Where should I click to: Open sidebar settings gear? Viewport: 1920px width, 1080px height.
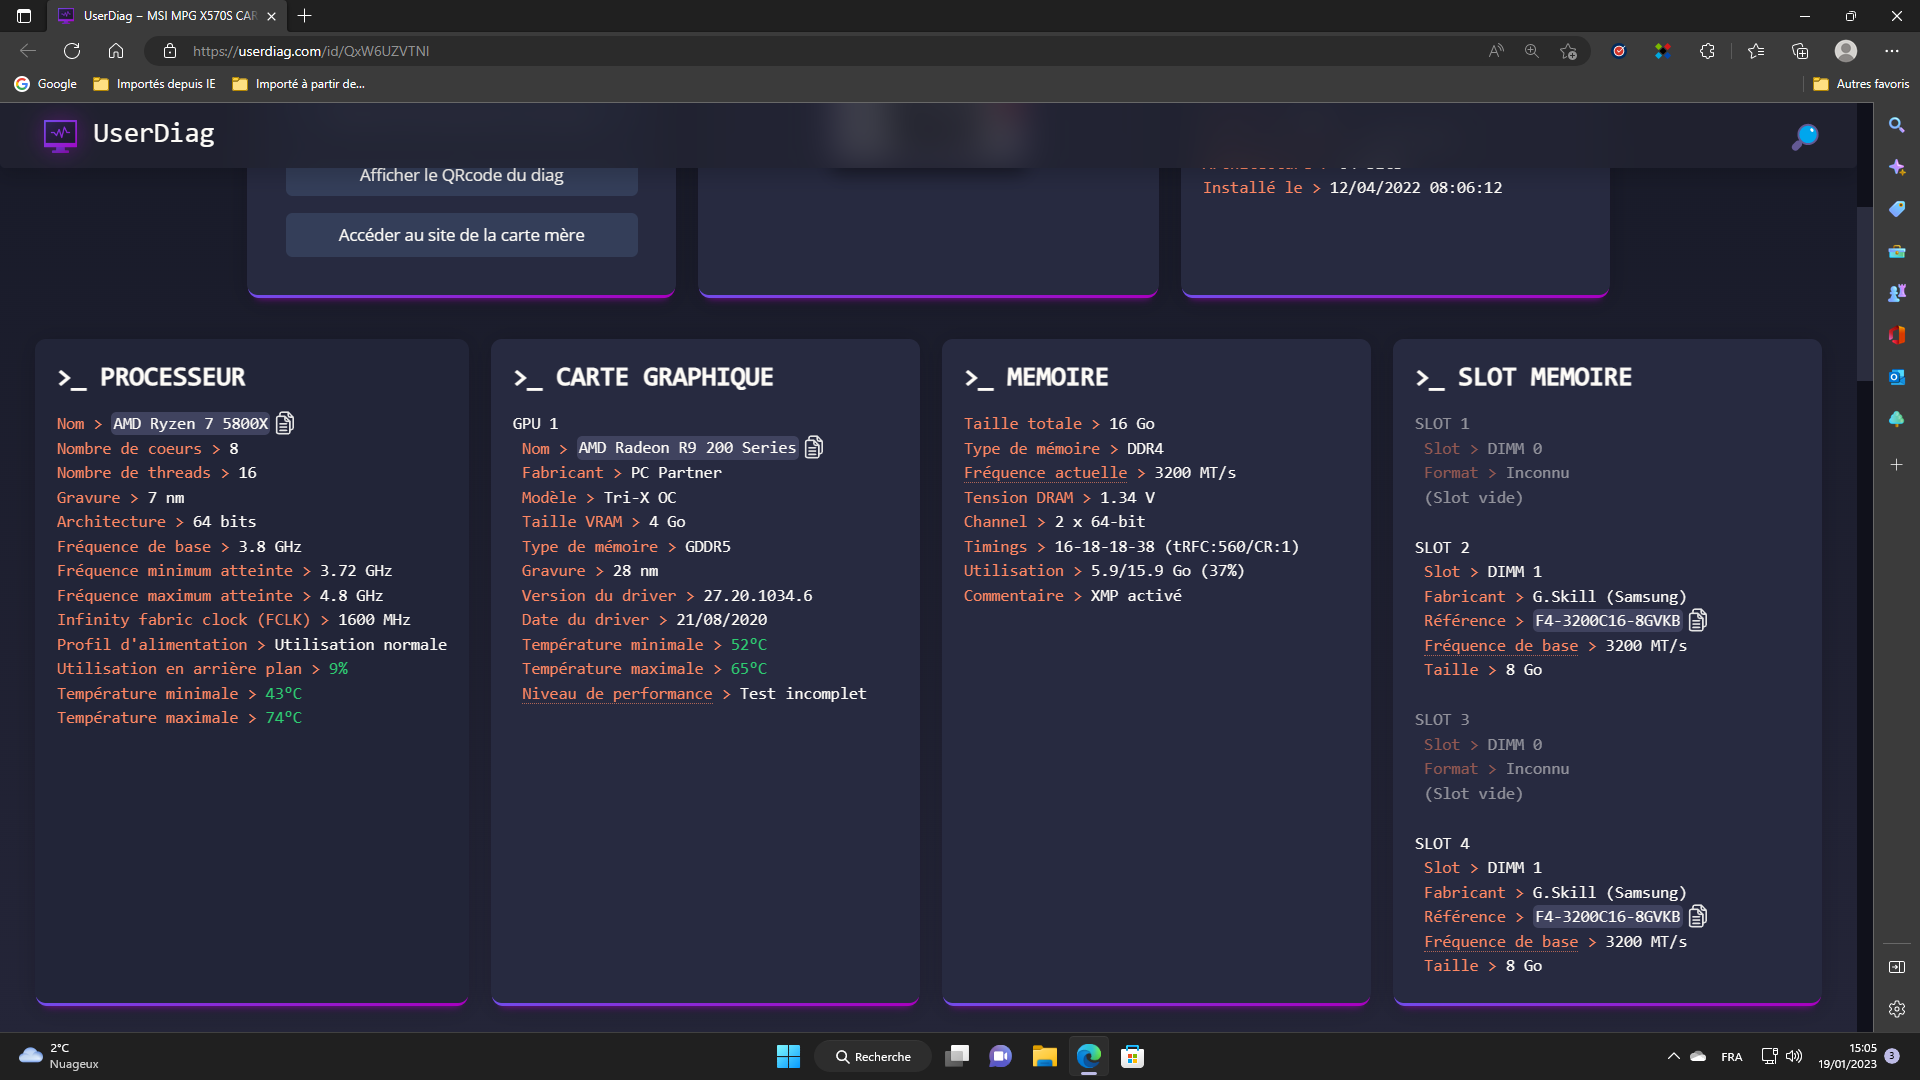1896,1009
